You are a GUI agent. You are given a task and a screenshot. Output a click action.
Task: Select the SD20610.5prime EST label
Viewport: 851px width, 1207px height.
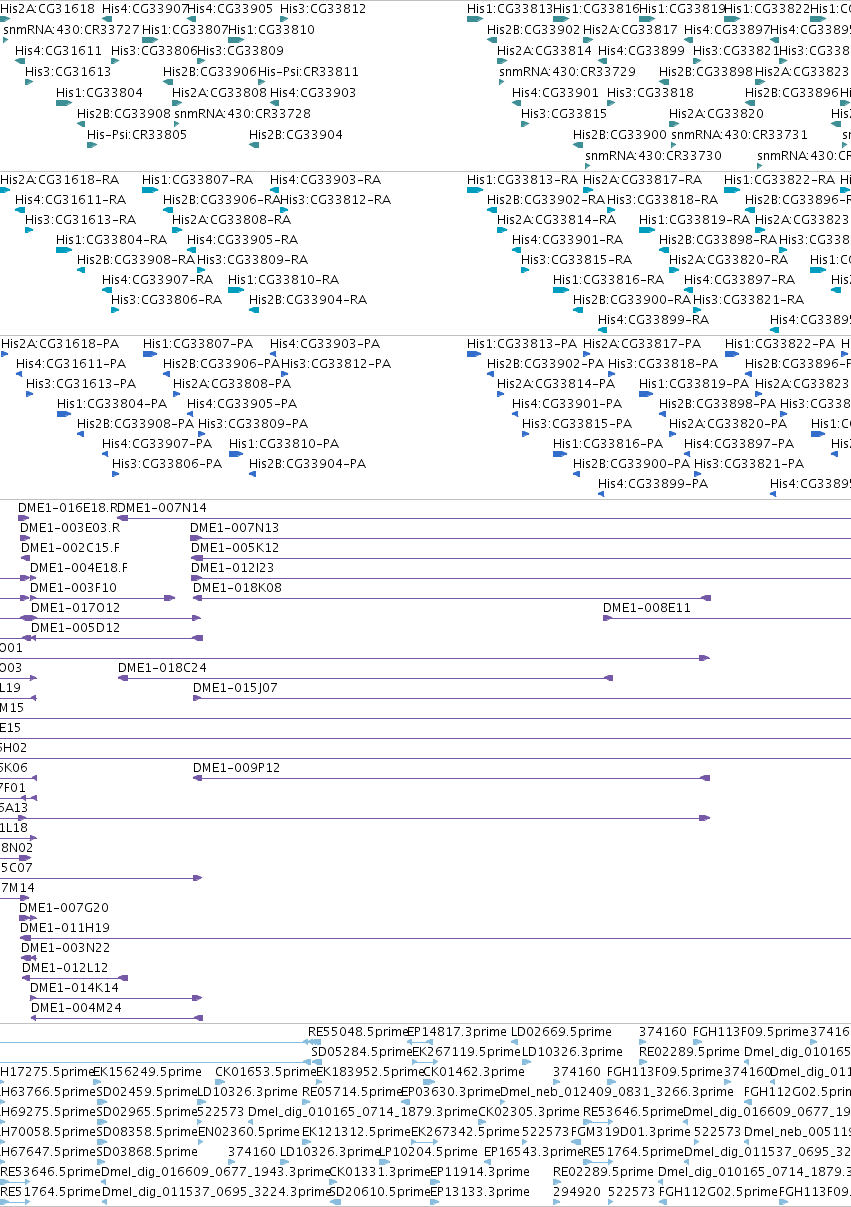[x=378, y=1192]
